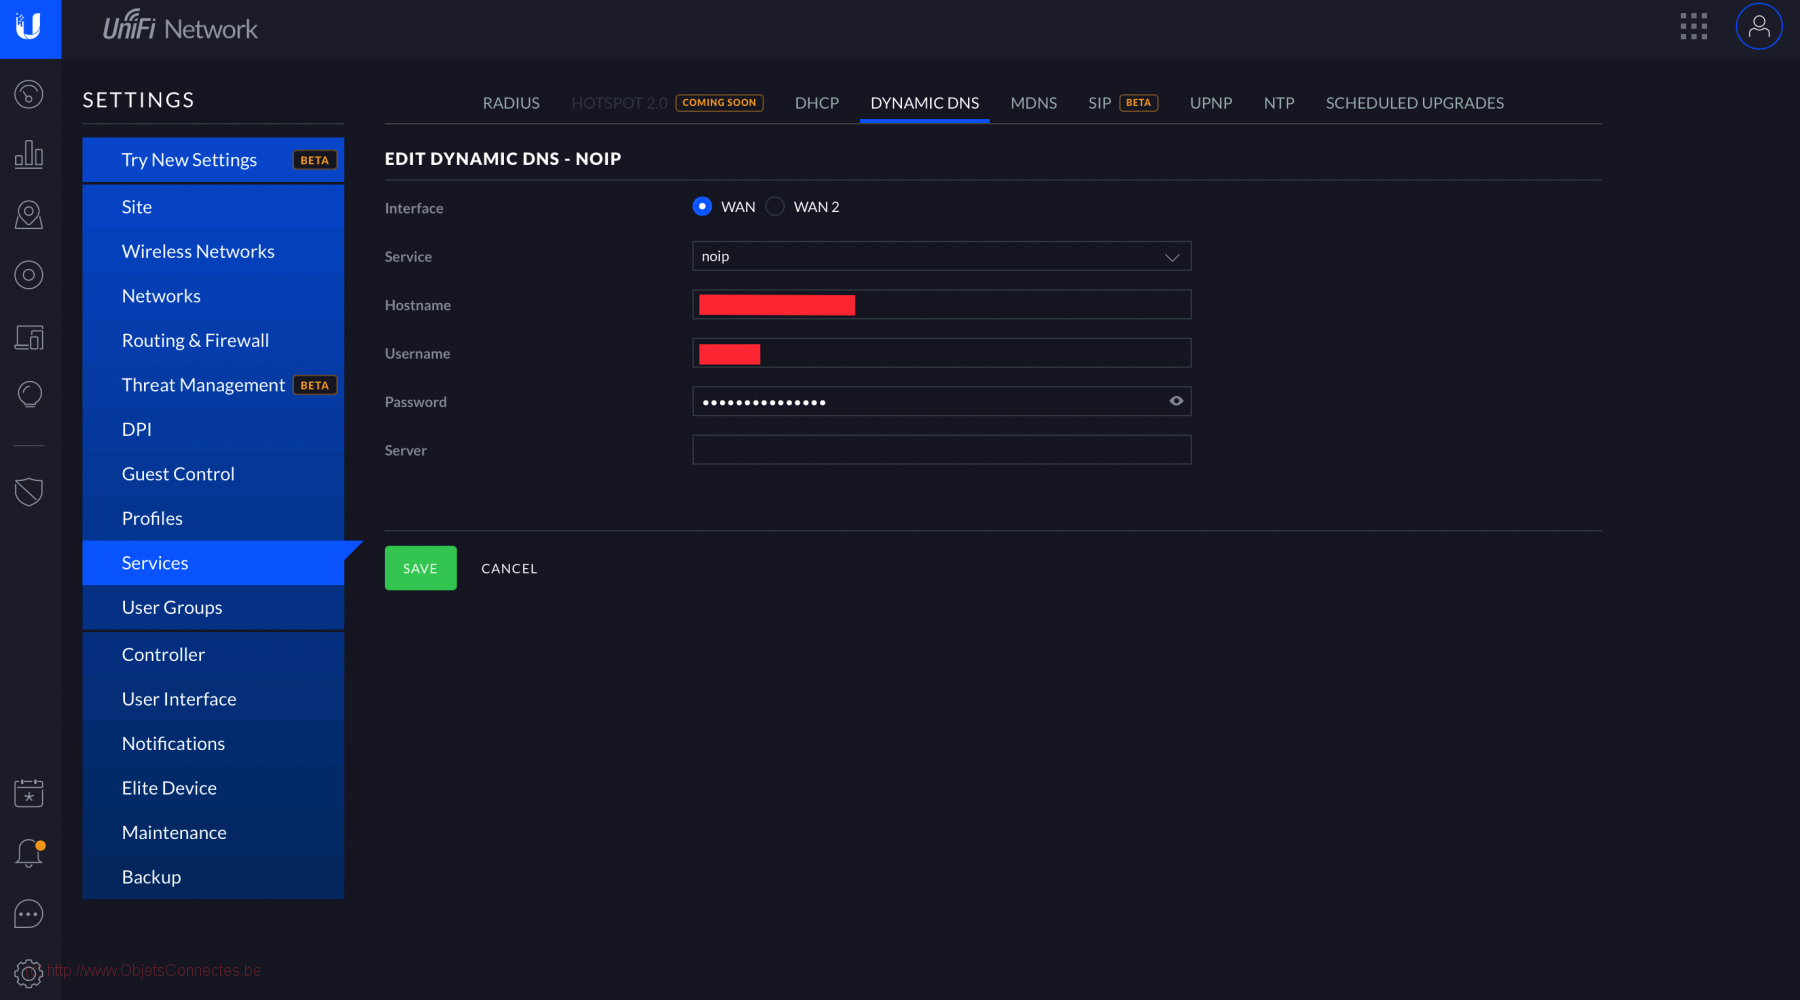The image size is (1800, 1000).
Task: Focus the Username input field
Action: 941,353
